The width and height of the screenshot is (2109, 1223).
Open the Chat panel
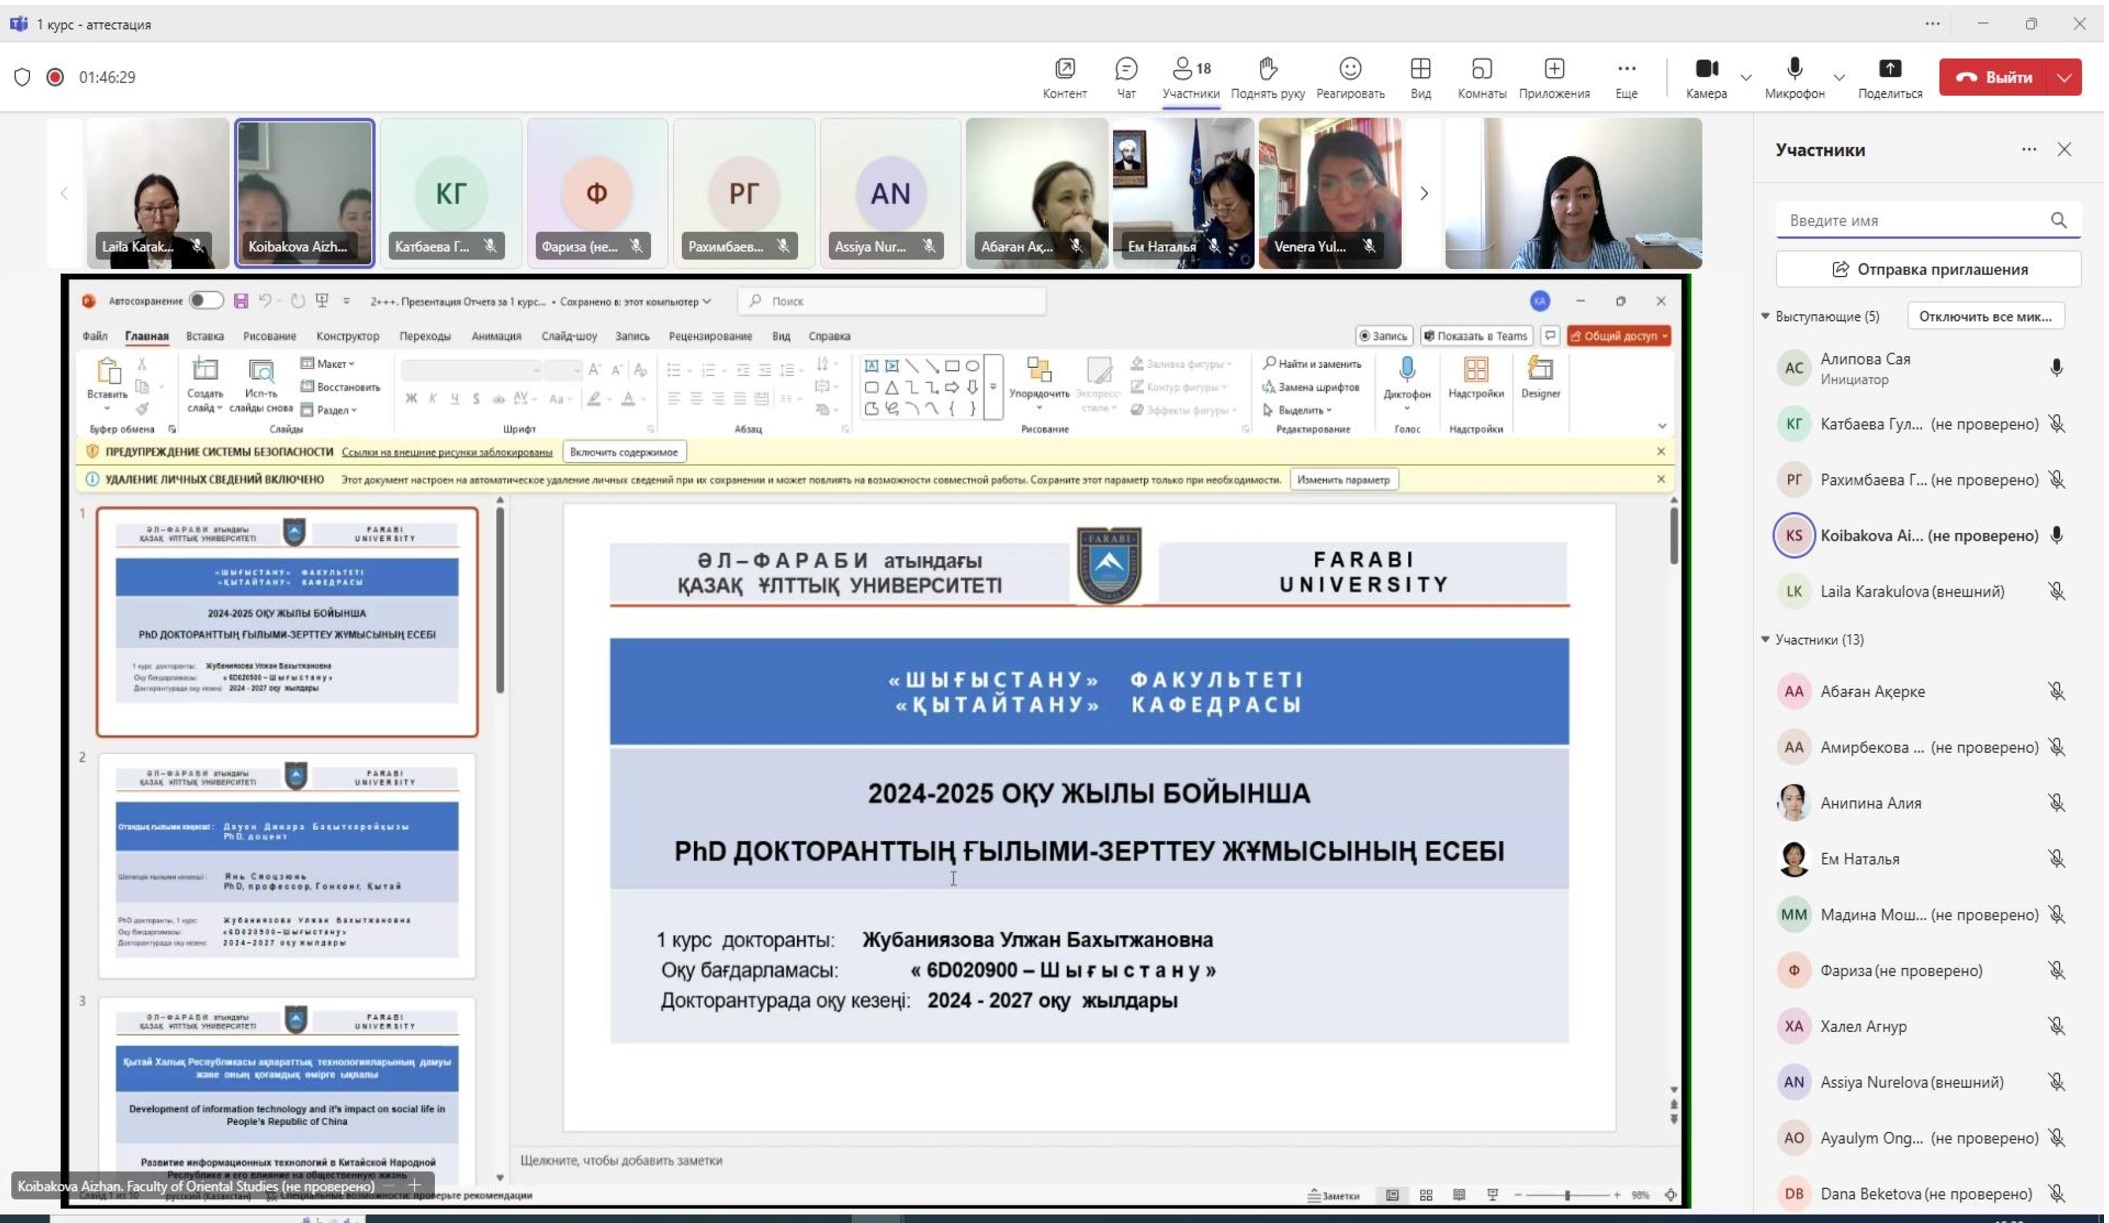(1128, 77)
